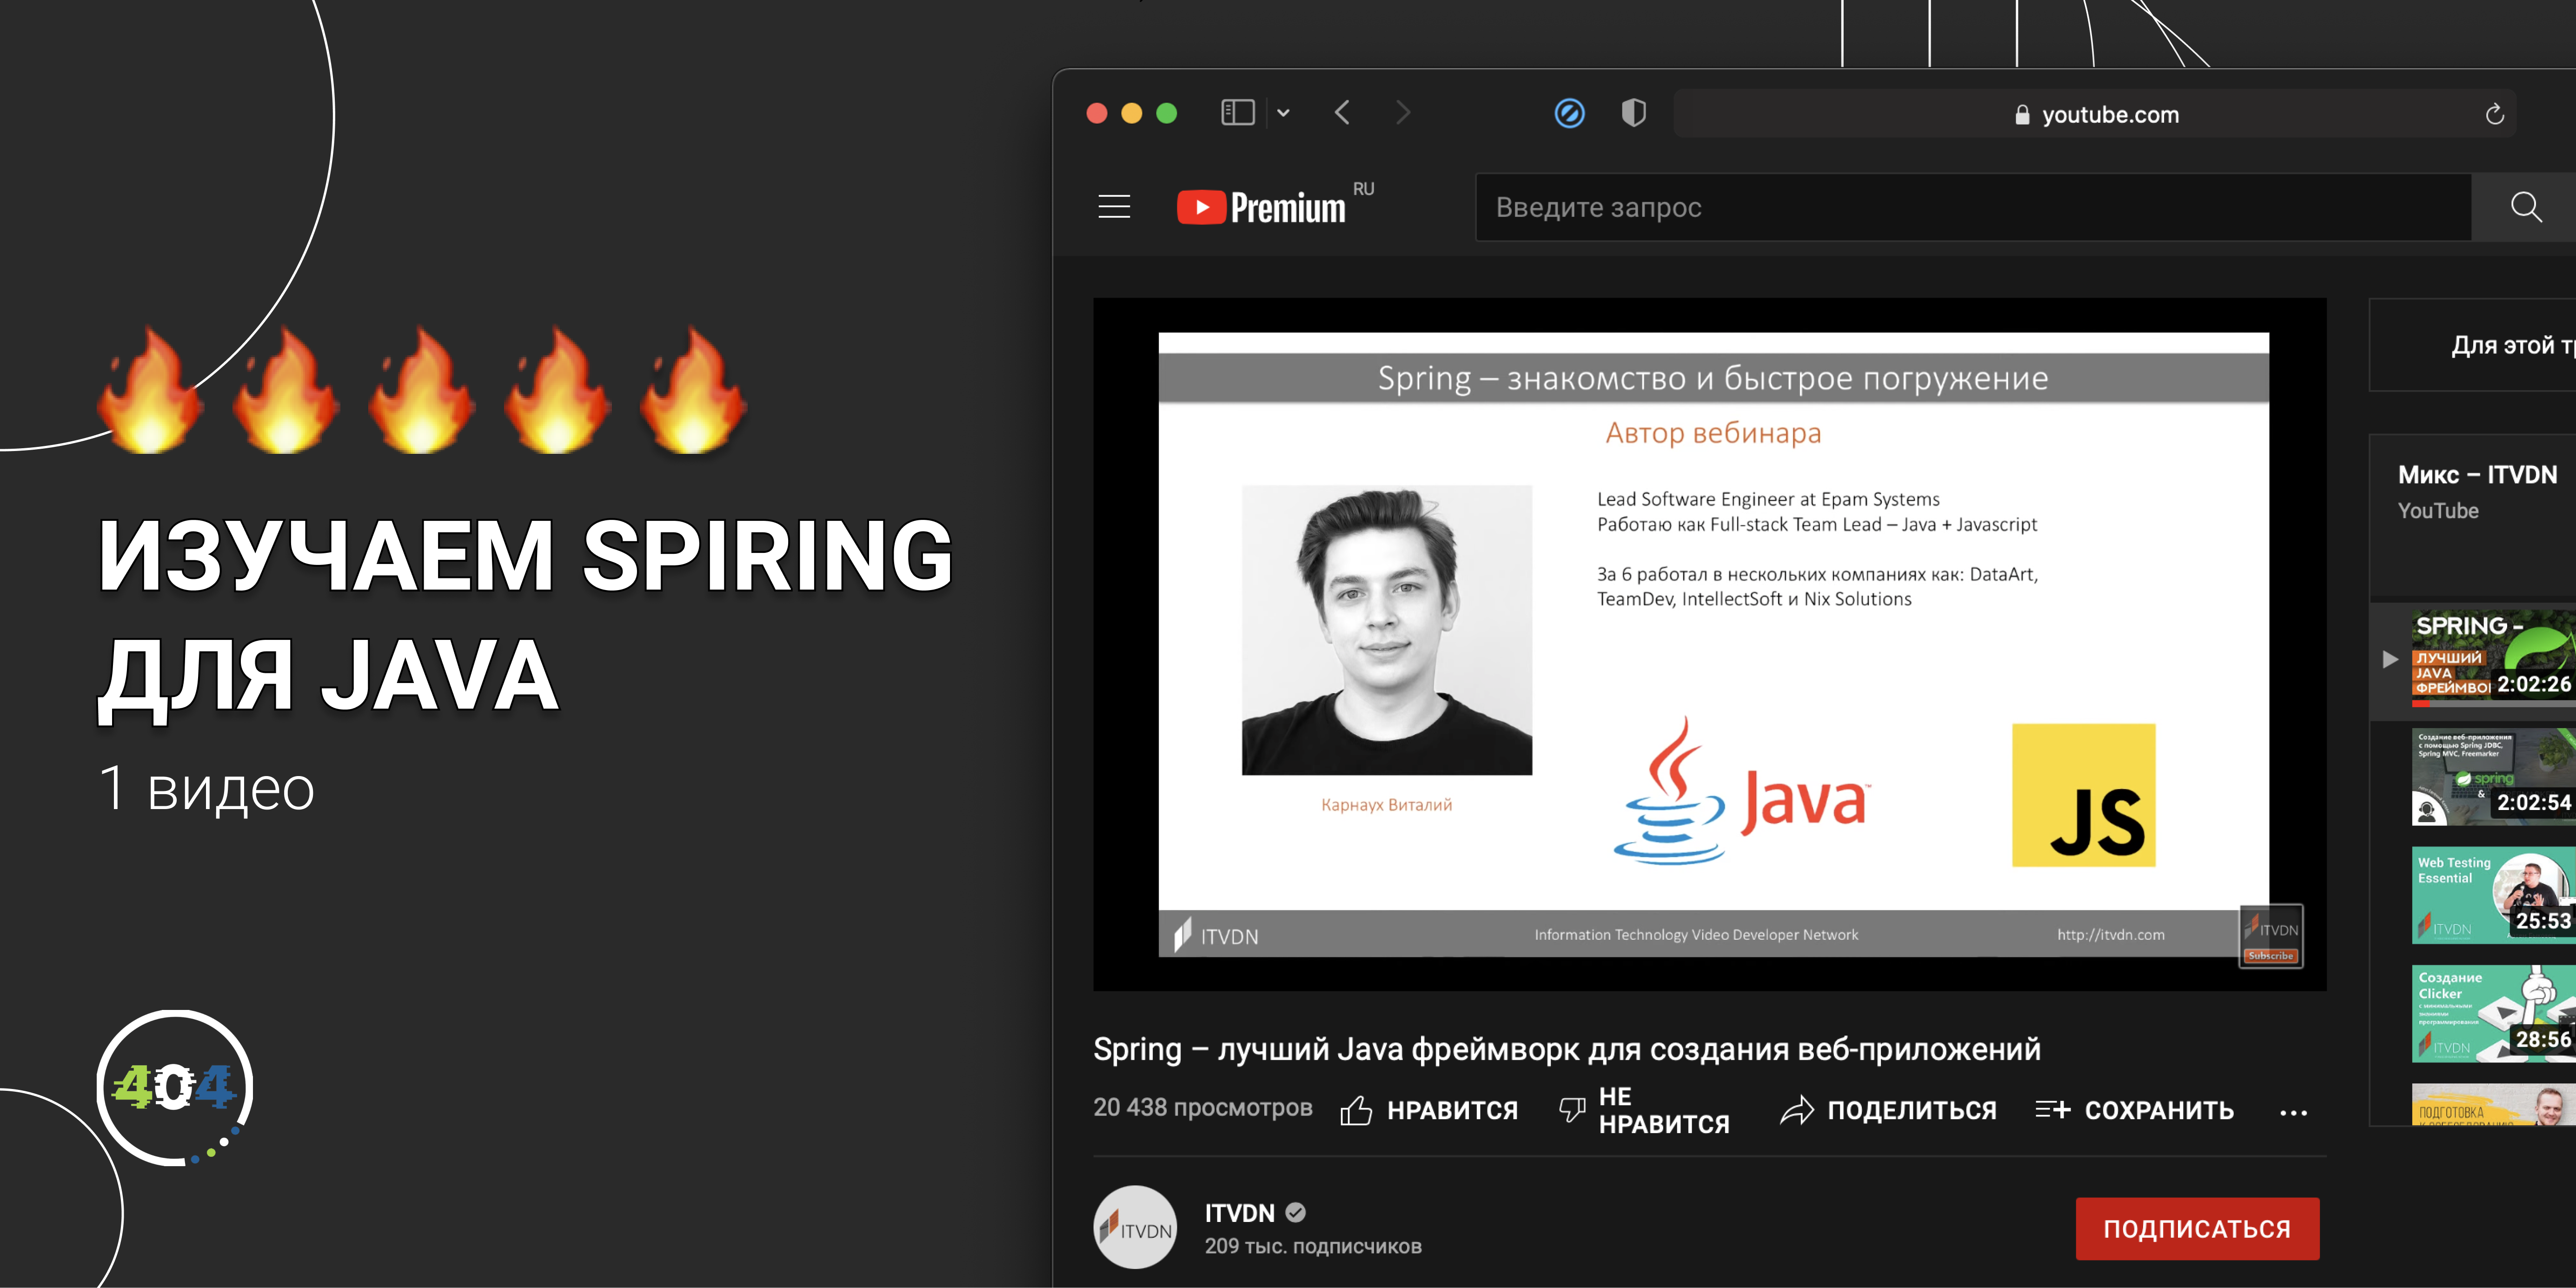Go forward with Safari forward arrow

click(1403, 113)
